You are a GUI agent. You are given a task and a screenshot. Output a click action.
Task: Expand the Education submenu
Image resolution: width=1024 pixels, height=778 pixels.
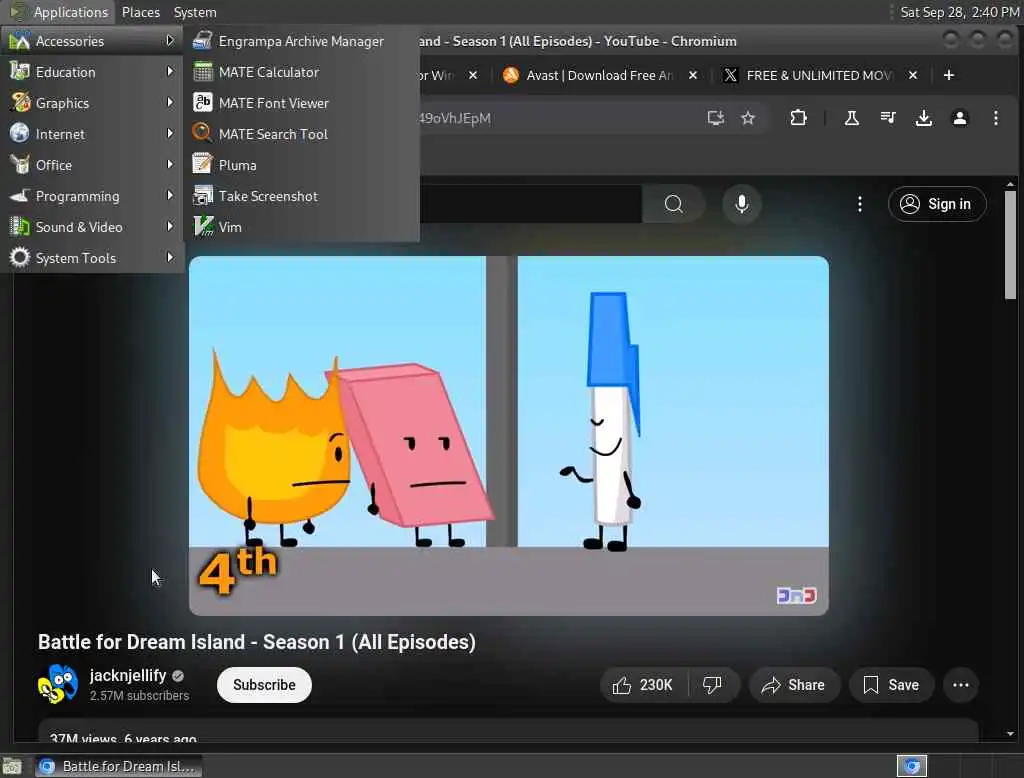point(92,72)
